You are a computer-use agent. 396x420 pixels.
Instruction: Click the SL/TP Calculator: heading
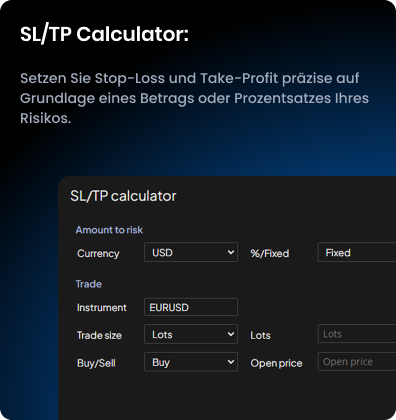point(104,34)
